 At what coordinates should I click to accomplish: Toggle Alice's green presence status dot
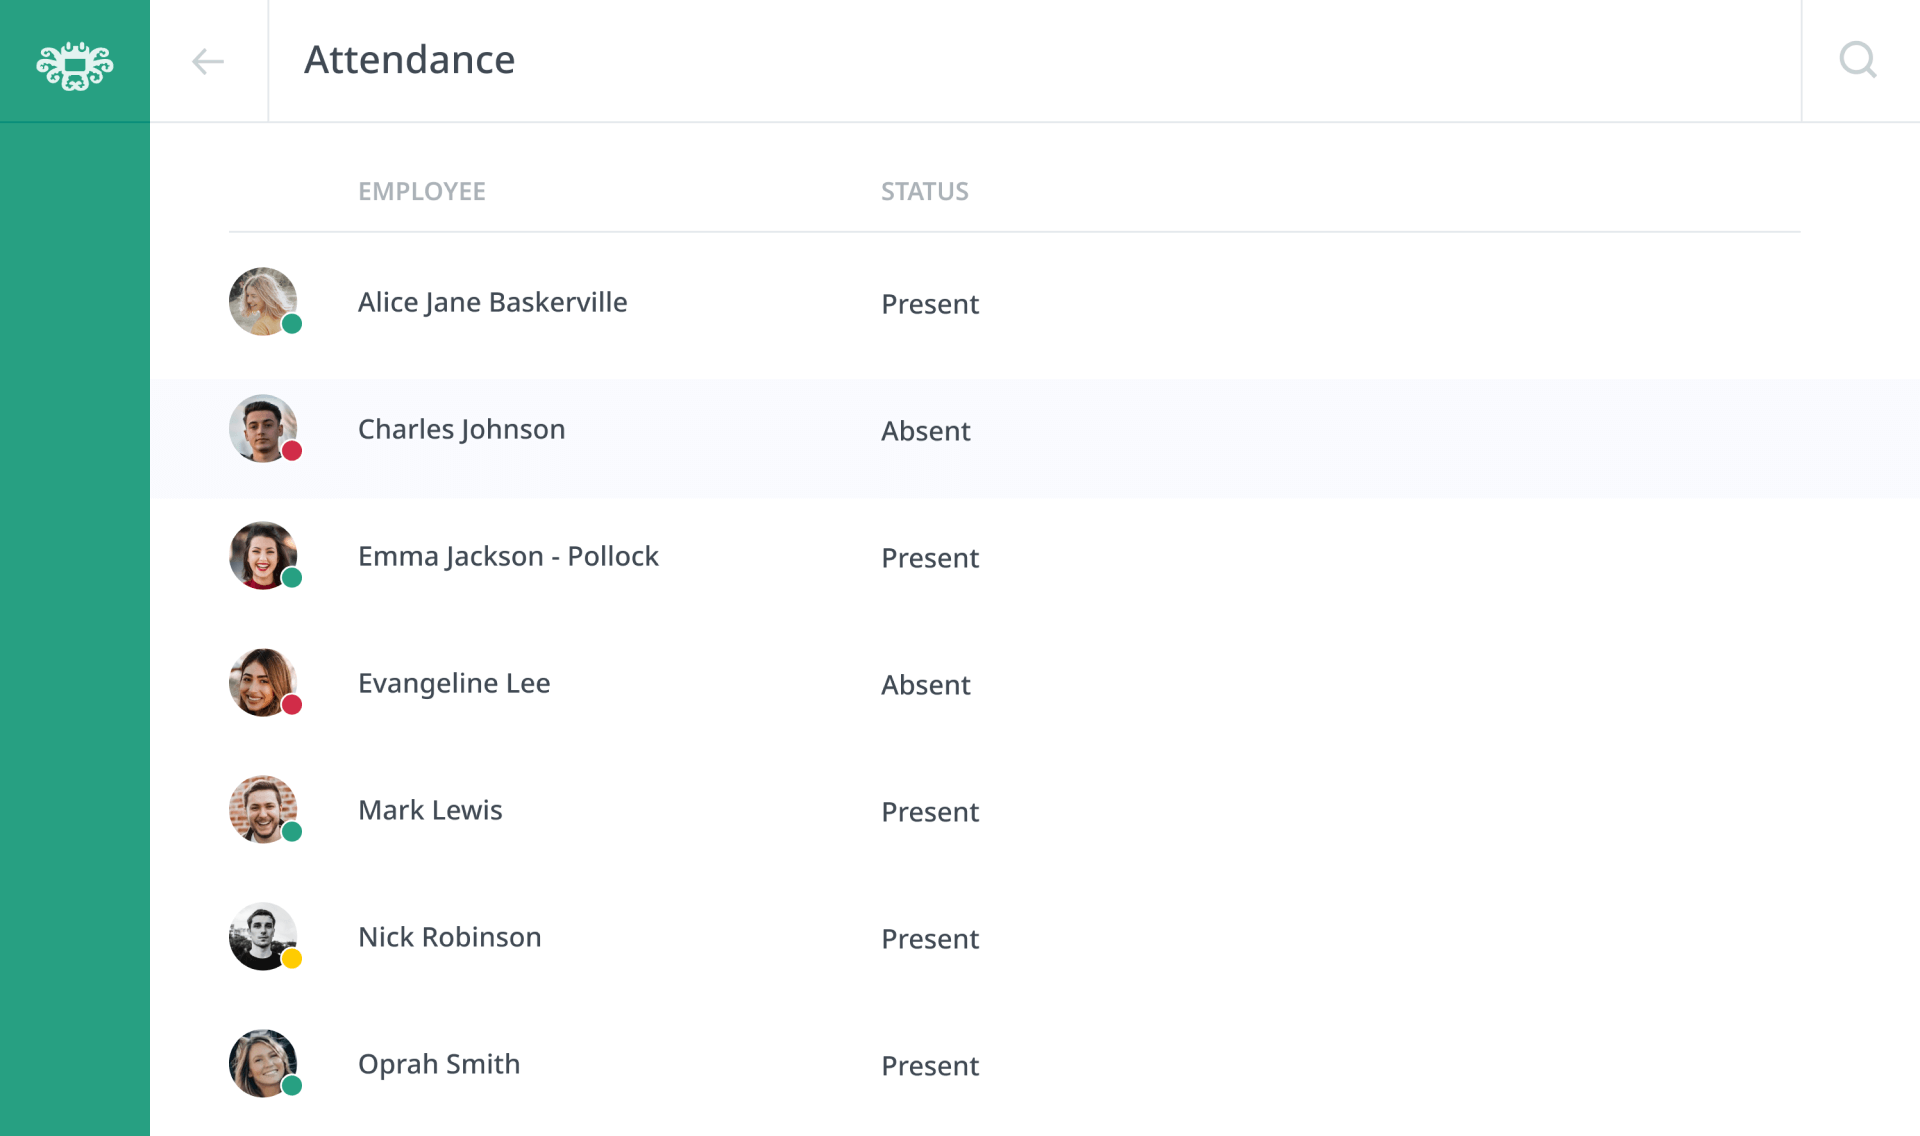pos(292,324)
